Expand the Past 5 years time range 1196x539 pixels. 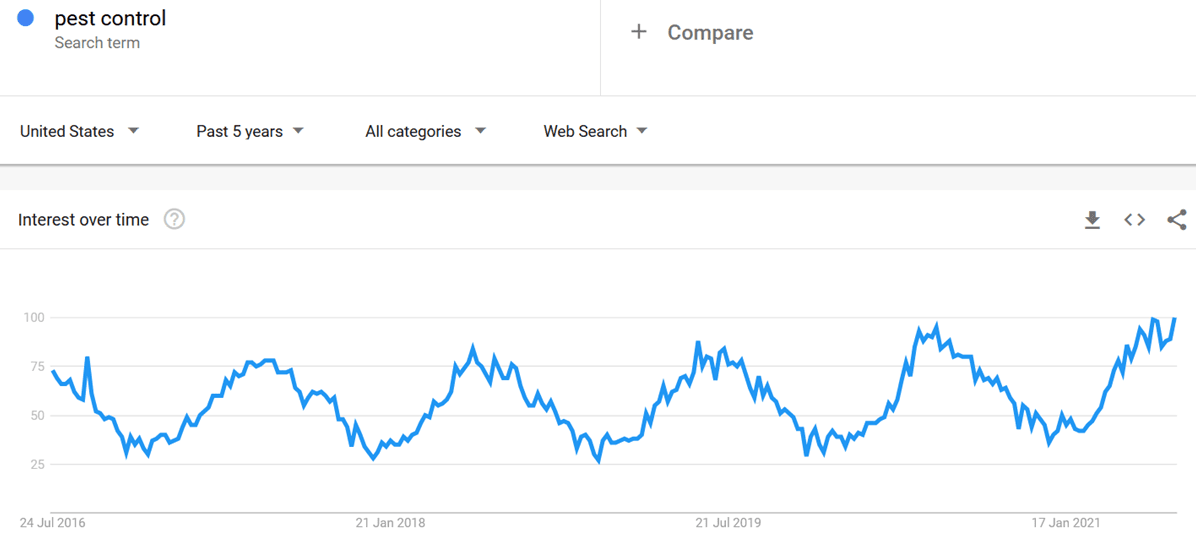[250, 131]
